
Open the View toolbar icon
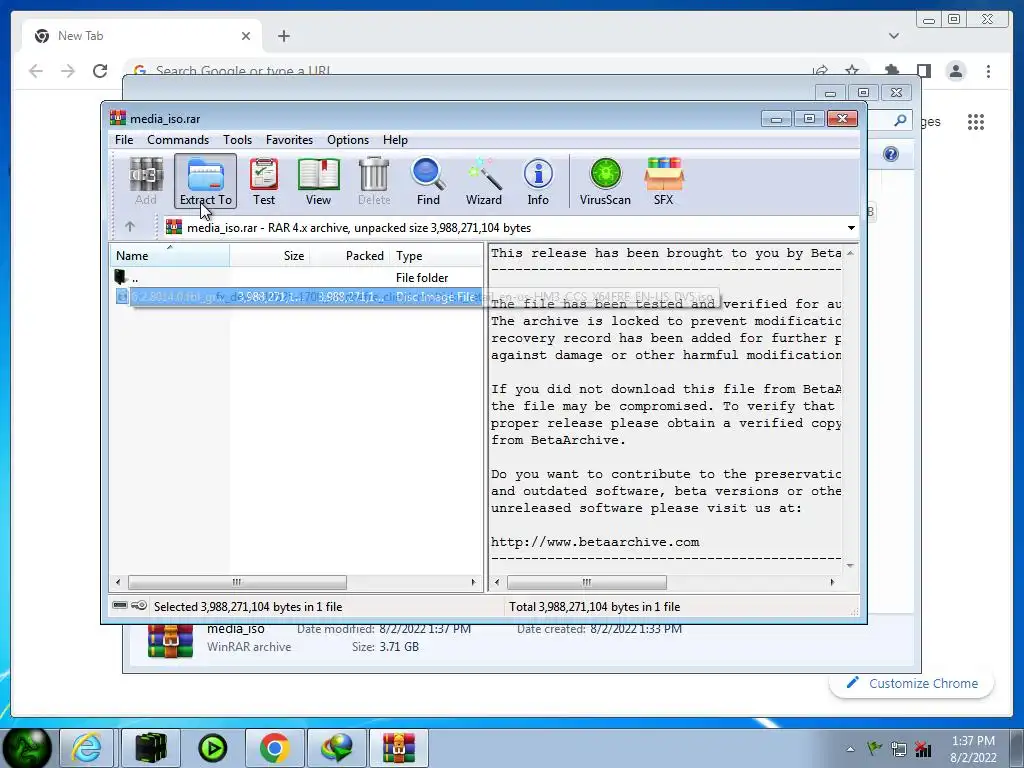319,182
